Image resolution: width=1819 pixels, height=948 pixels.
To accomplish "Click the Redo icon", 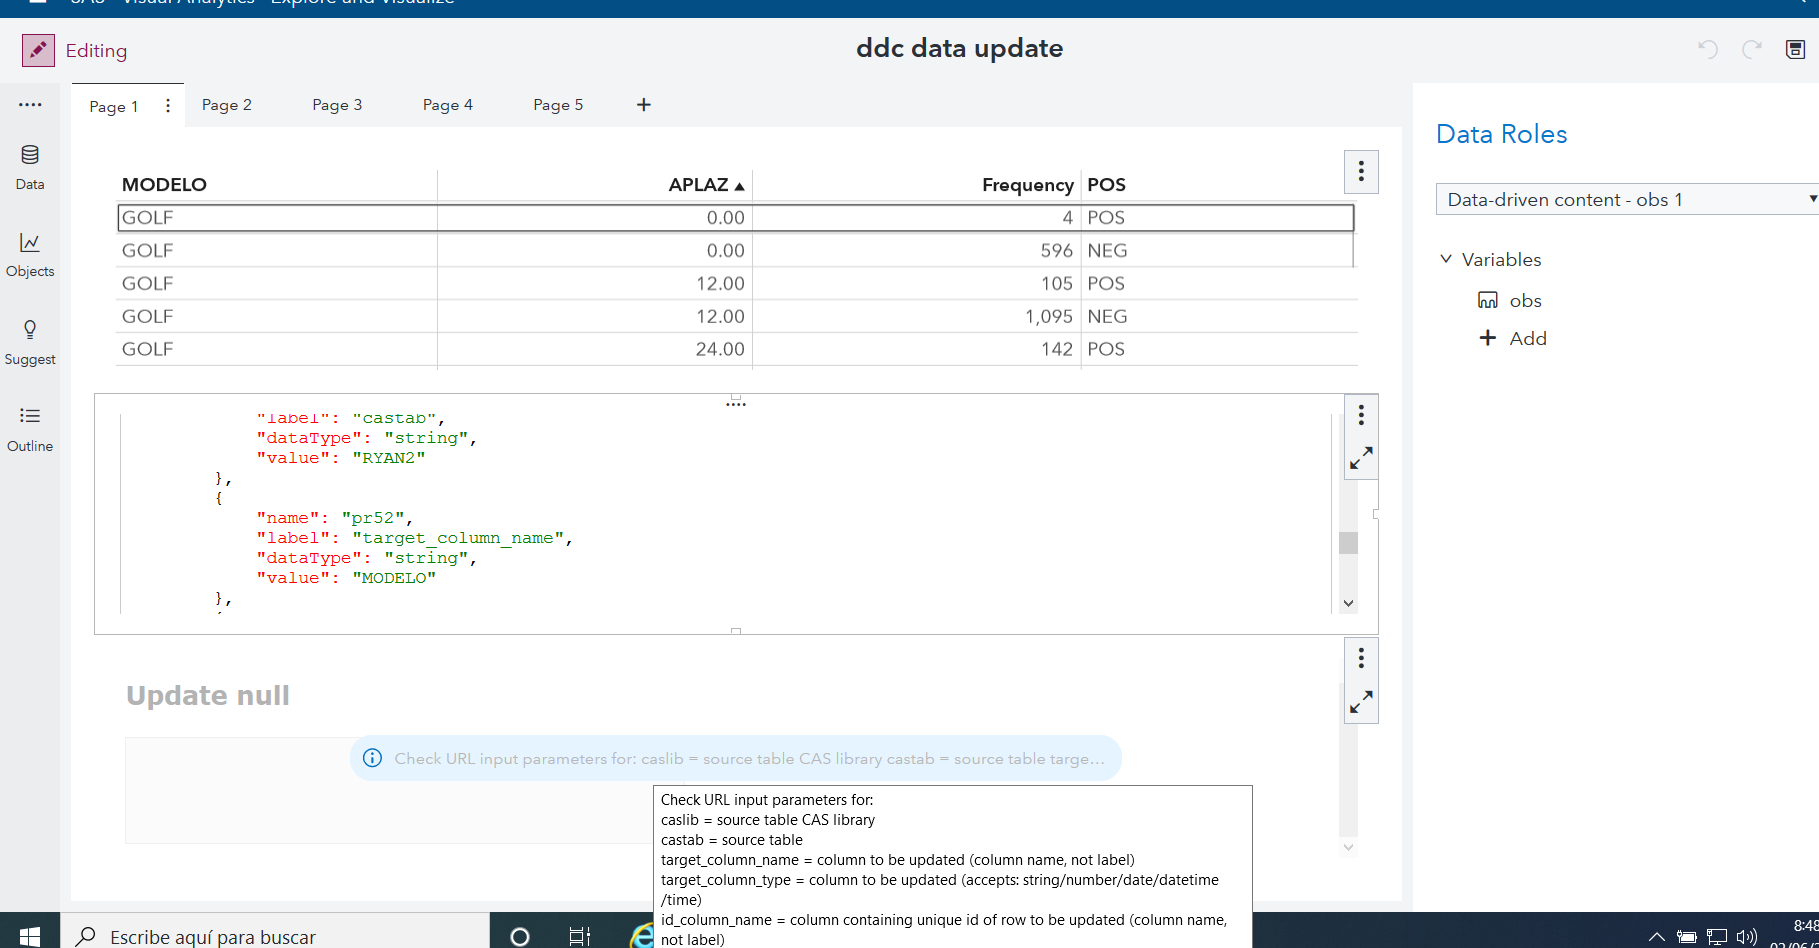I will (1751, 49).
